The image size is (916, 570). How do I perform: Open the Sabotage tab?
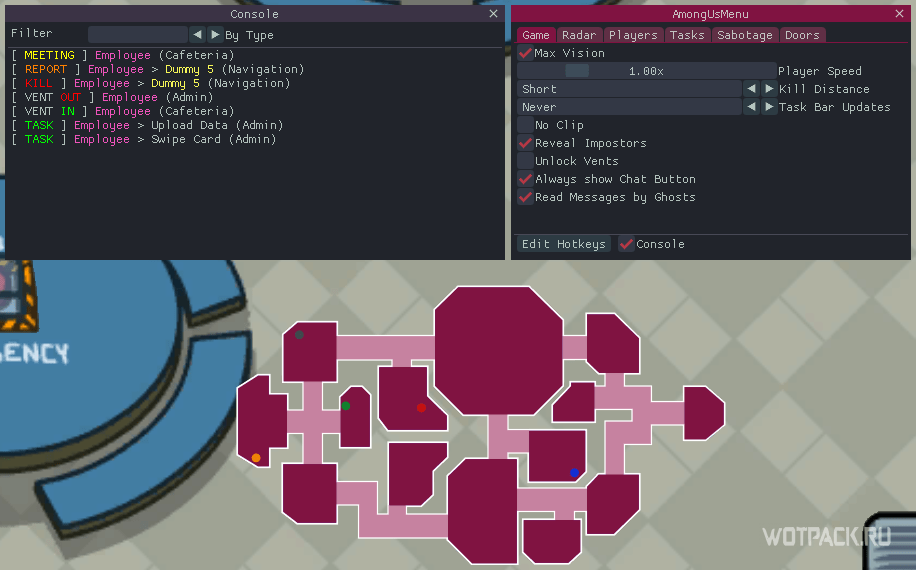pyautogui.click(x=745, y=35)
